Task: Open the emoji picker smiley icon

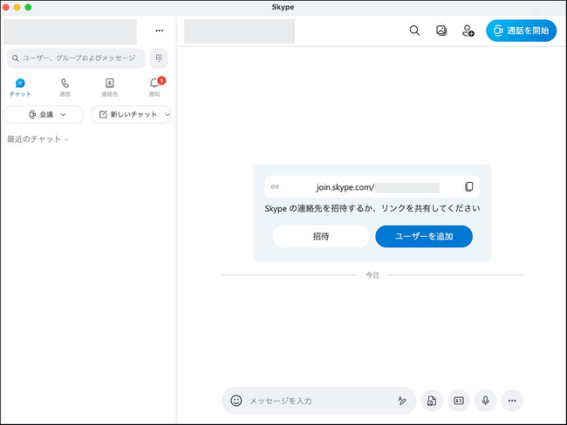Action: [x=236, y=400]
